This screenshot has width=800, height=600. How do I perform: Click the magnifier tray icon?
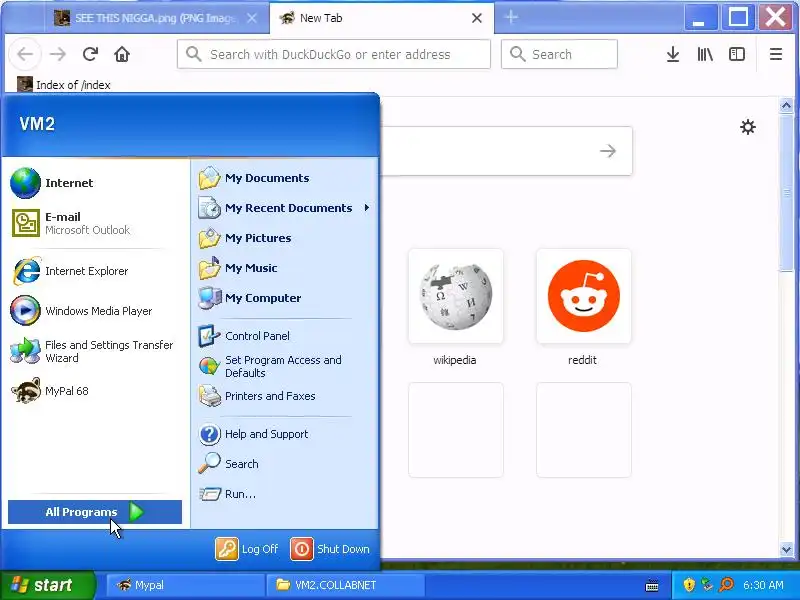coord(726,585)
